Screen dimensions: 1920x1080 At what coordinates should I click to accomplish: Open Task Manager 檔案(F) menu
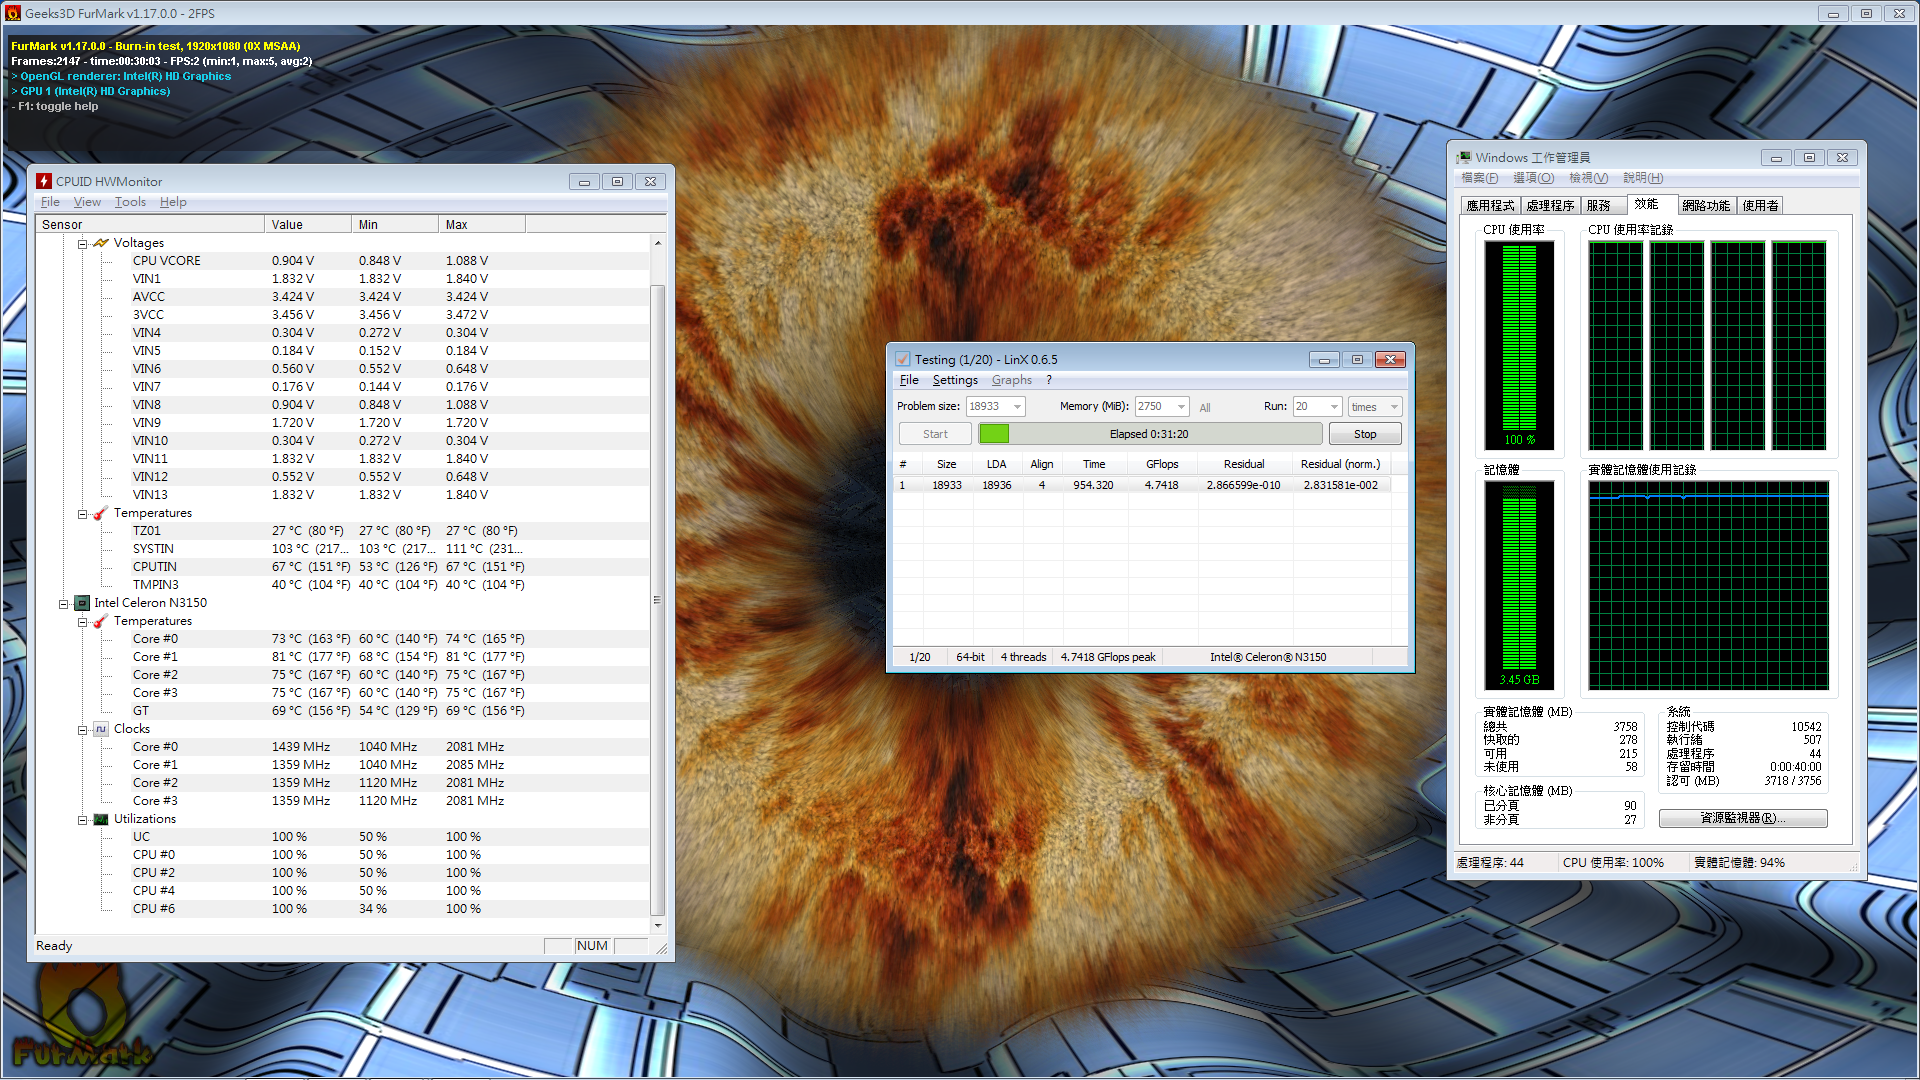tap(1479, 178)
